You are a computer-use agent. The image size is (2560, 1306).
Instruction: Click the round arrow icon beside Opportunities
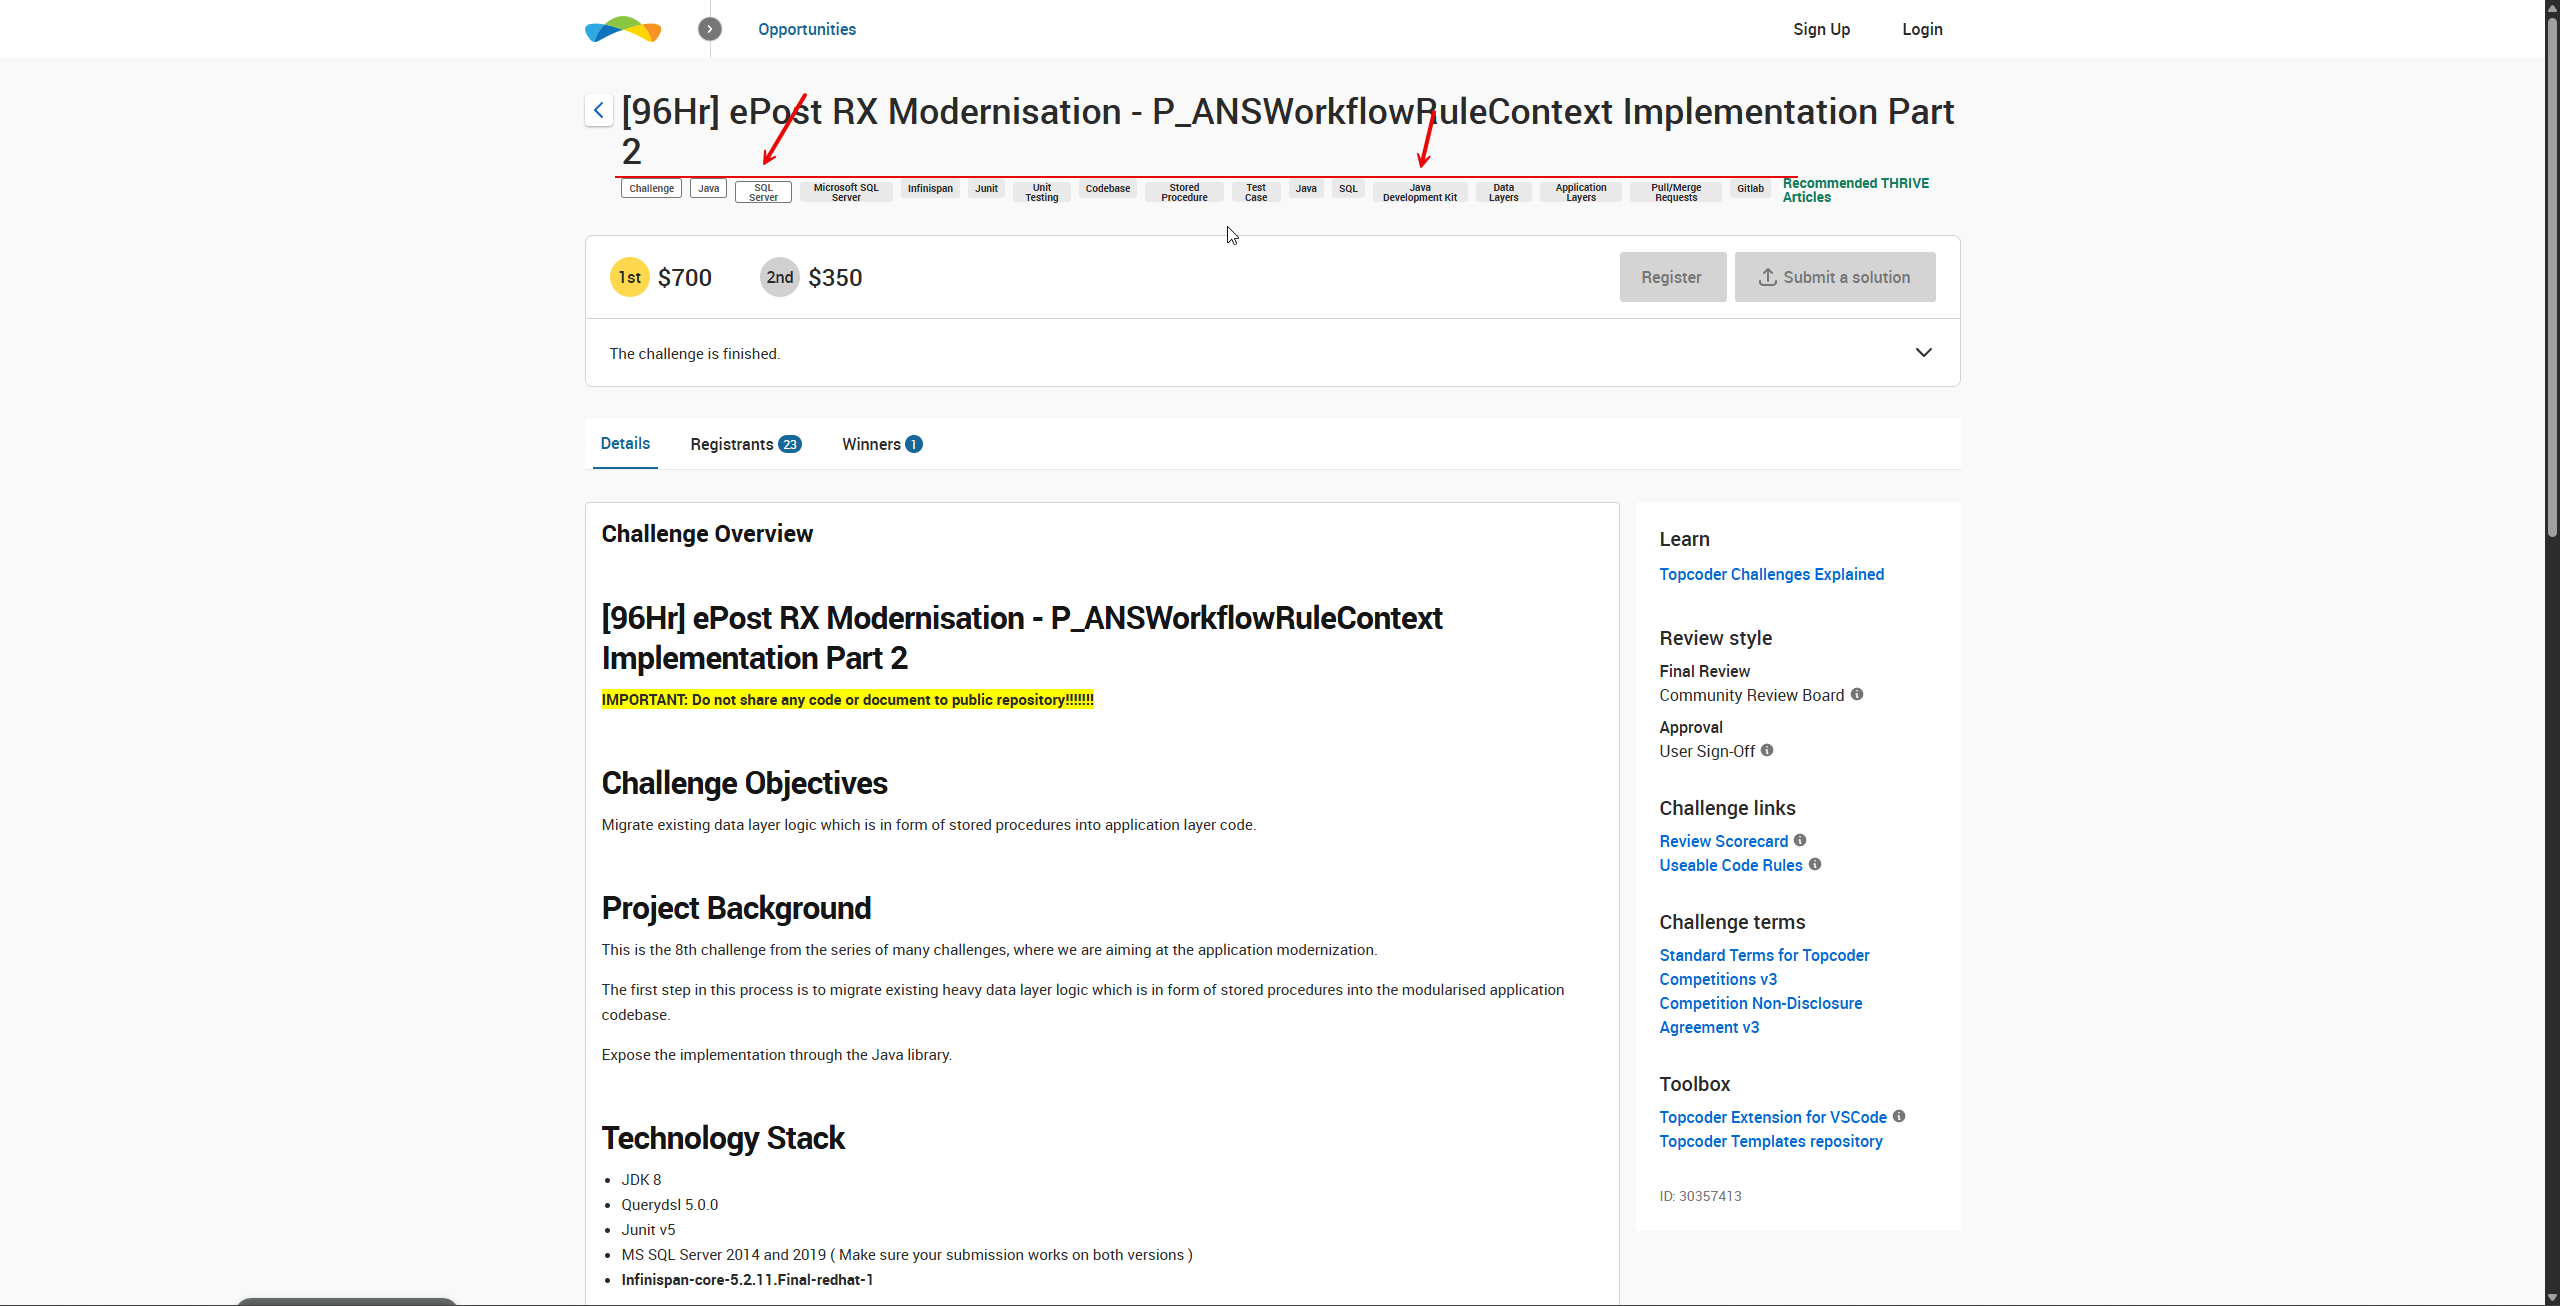(709, 29)
